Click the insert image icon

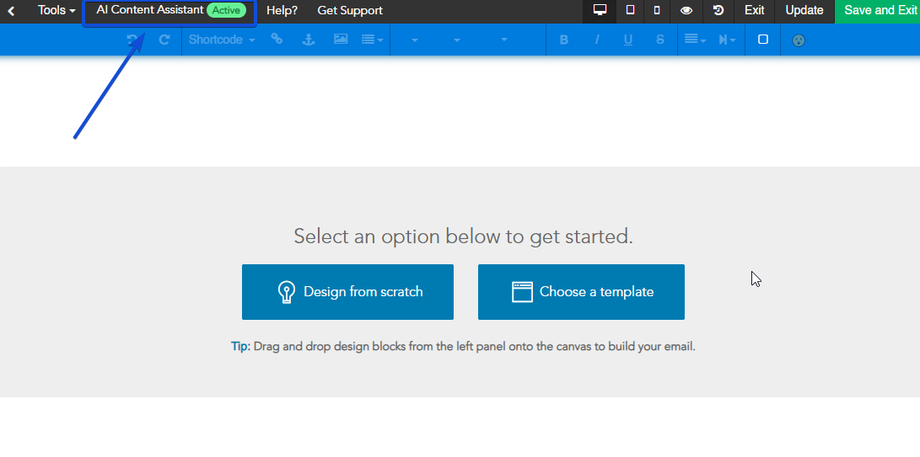pyautogui.click(x=340, y=40)
